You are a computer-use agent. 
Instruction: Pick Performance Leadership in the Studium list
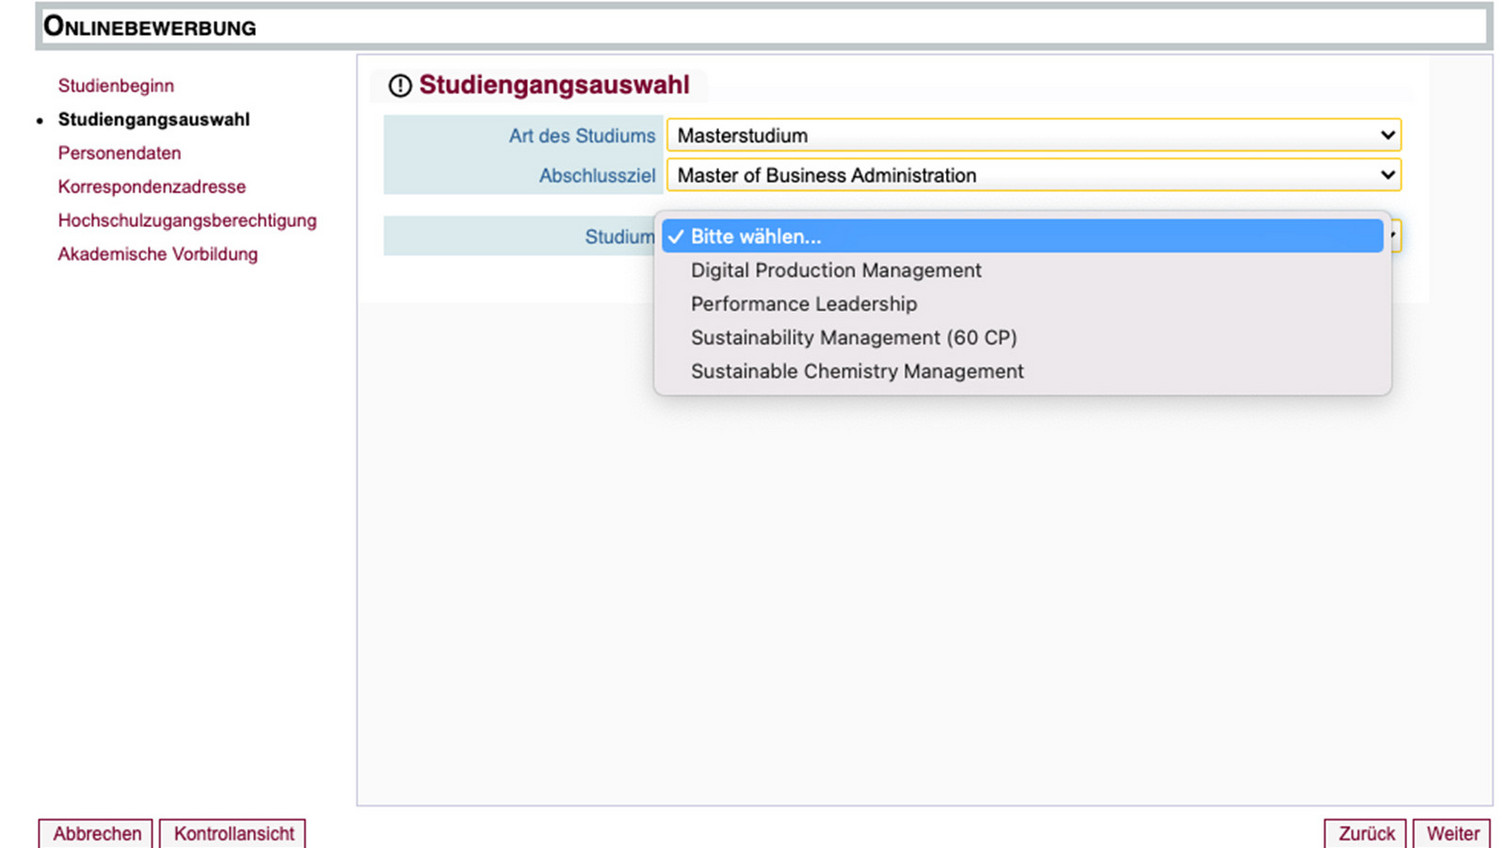[x=803, y=304]
